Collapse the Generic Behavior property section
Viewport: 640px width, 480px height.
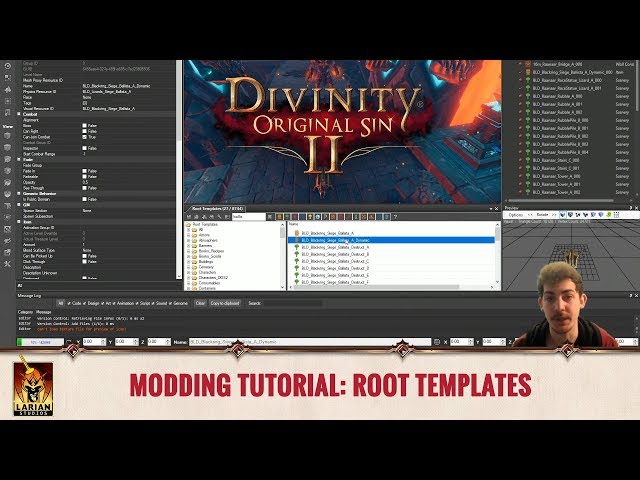(19, 193)
